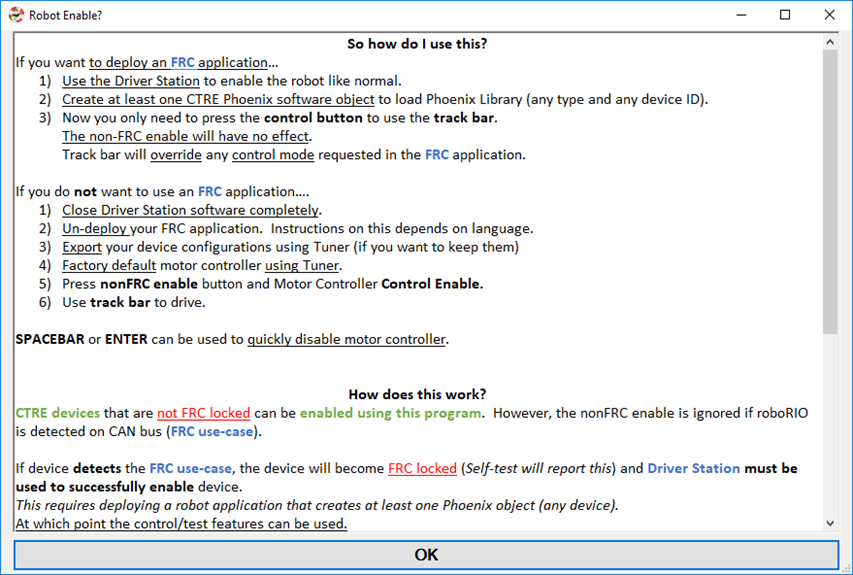Click the scrollbar up arrow
The image size is (853, 575).
tap(830, 42)
